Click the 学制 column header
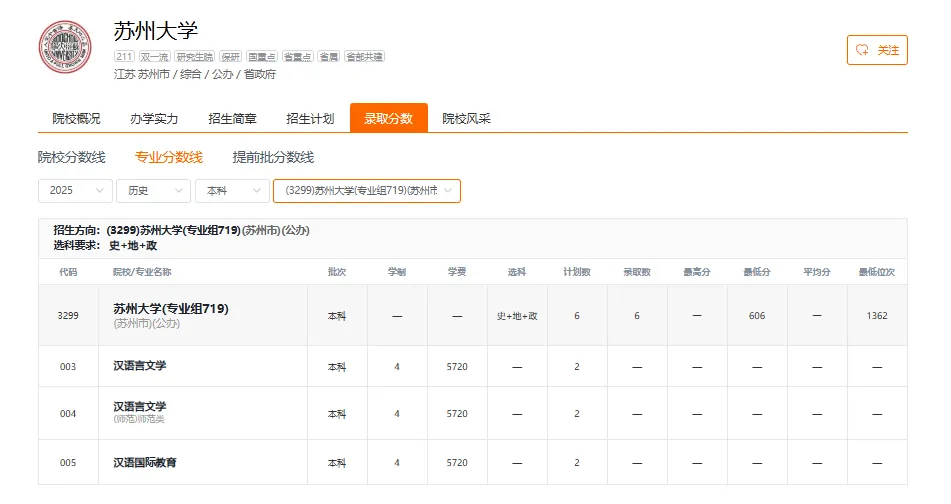The height and width of the screenshot is (504, 951). [397, 272]
